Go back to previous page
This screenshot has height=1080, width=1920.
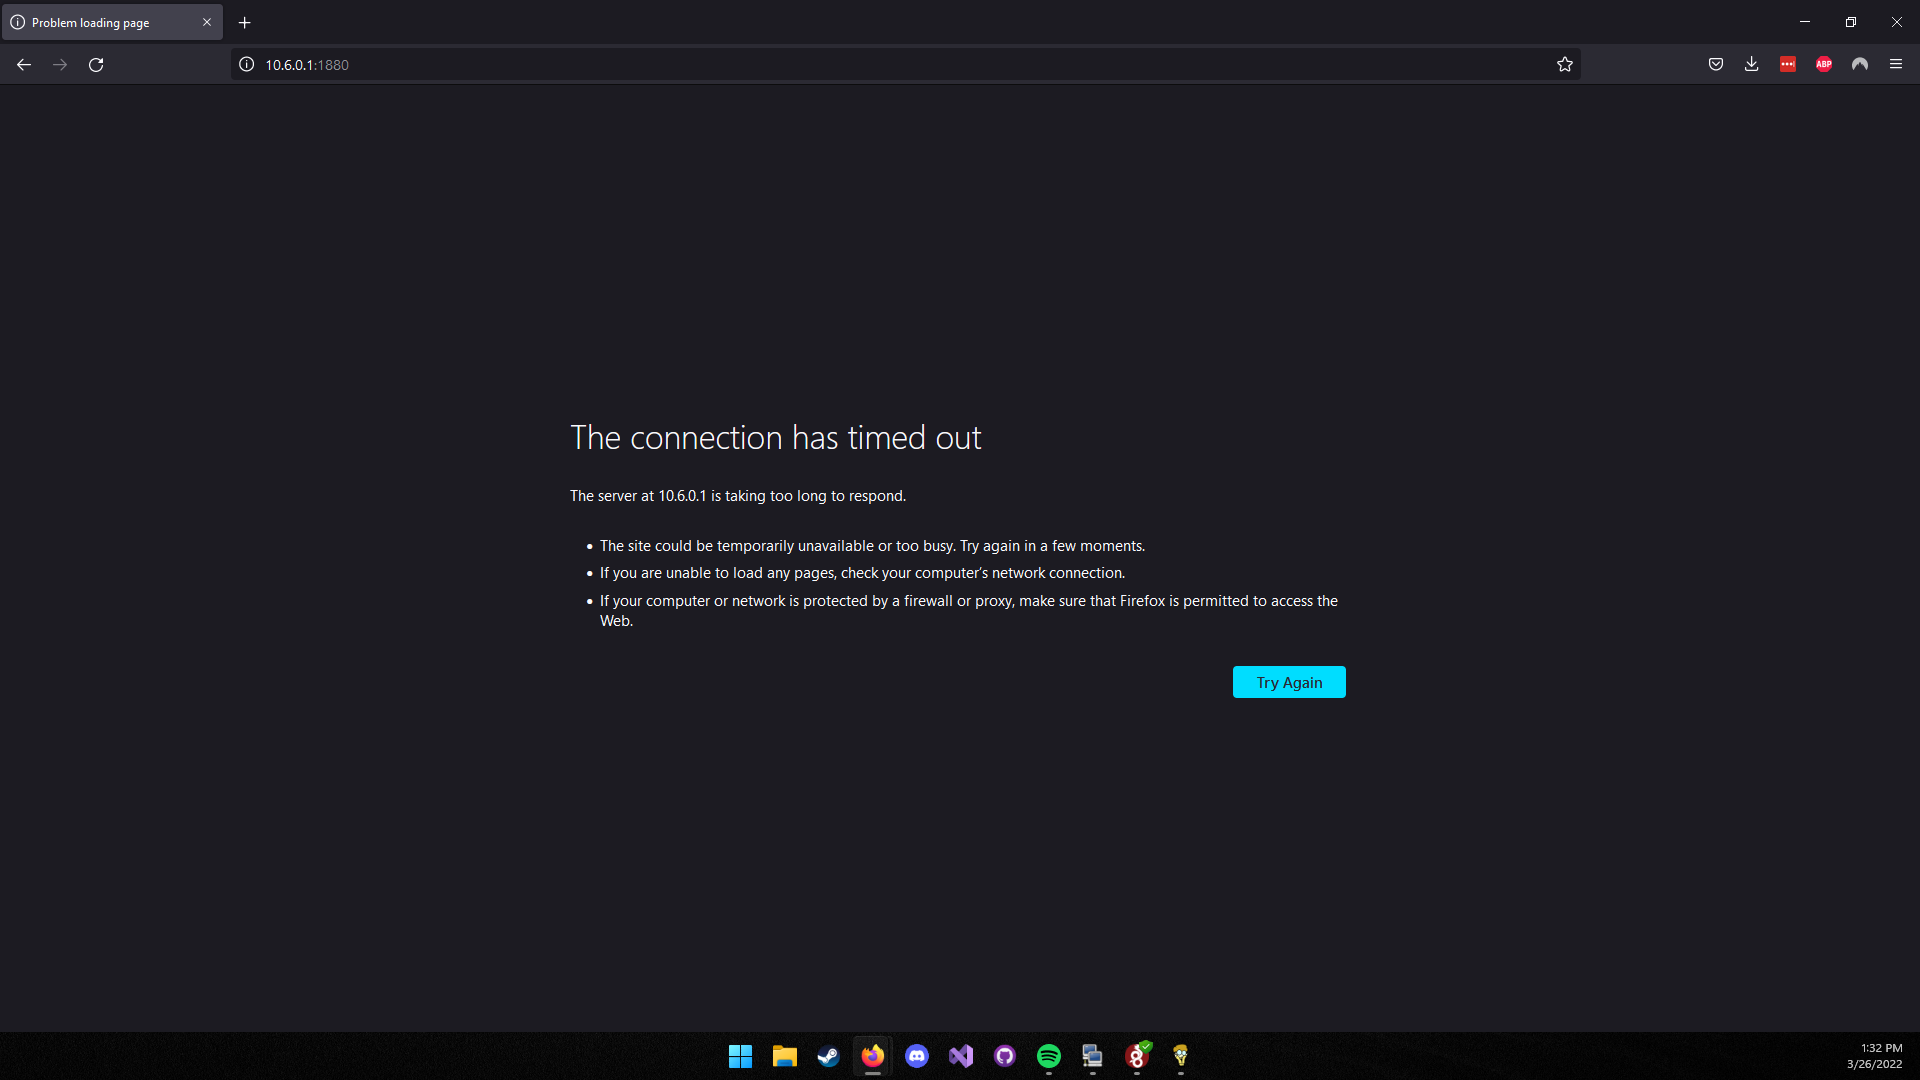pyautogui.click(x=24, y=65)
